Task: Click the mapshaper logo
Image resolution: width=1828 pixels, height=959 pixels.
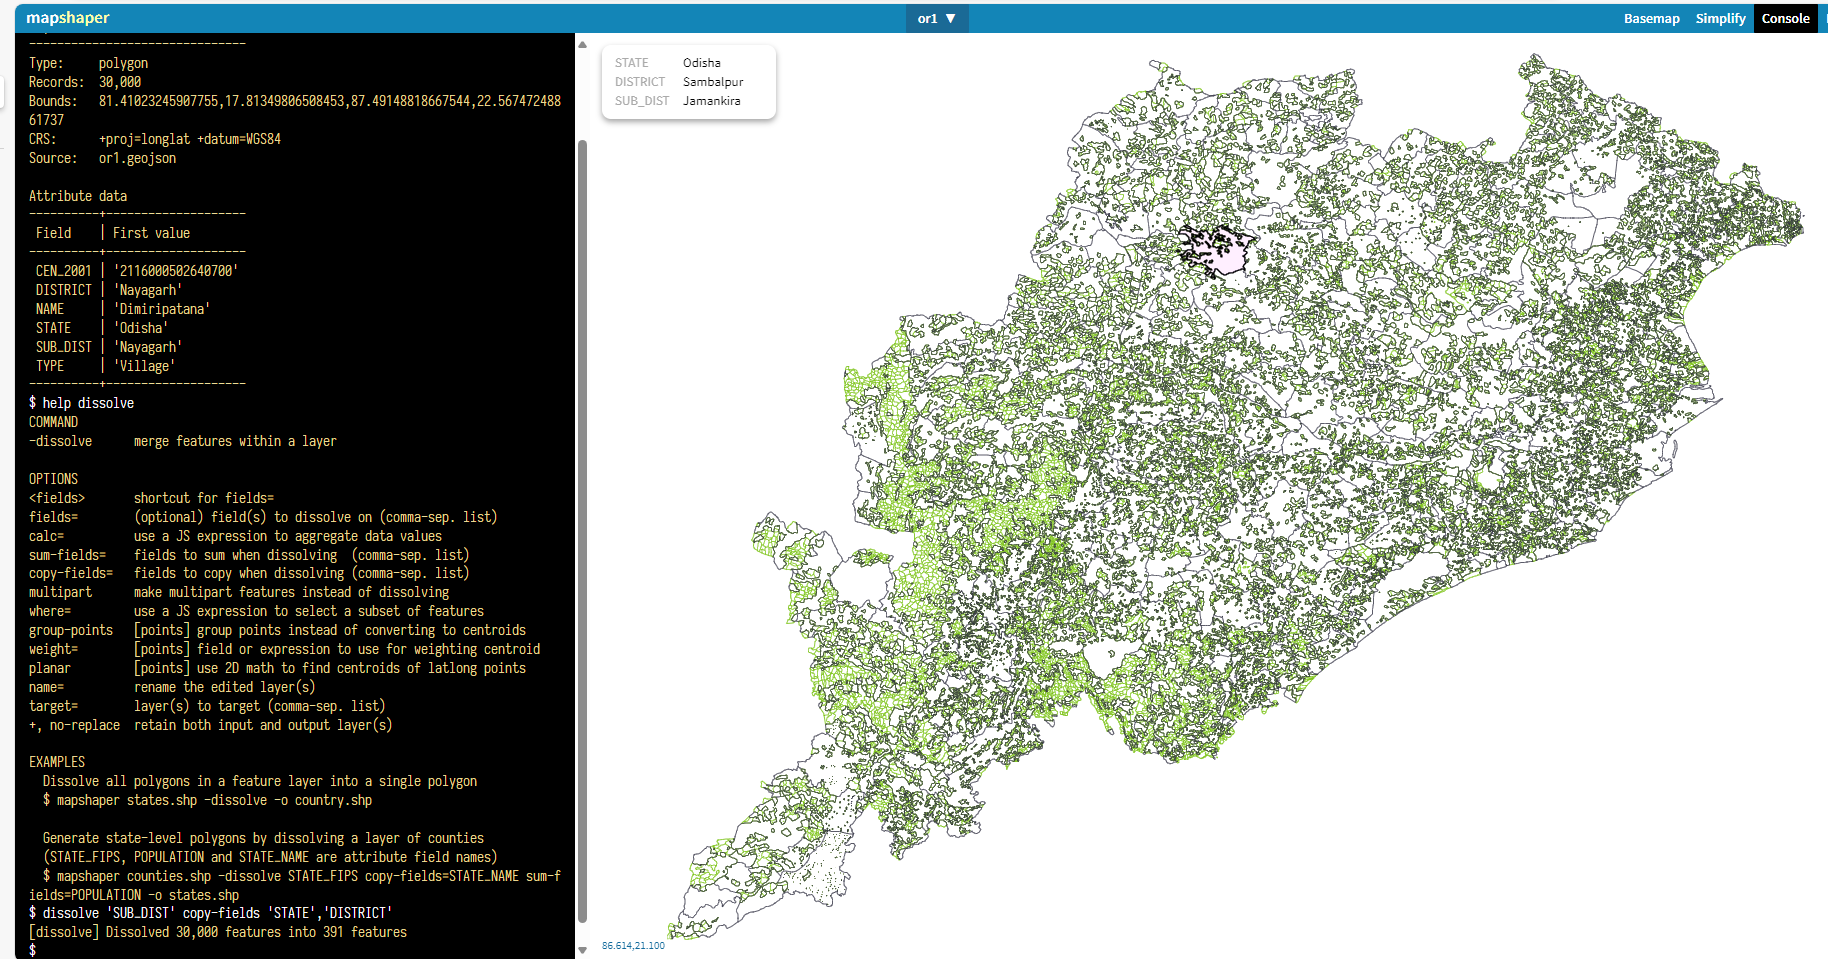Action: [x=68, y=18]
